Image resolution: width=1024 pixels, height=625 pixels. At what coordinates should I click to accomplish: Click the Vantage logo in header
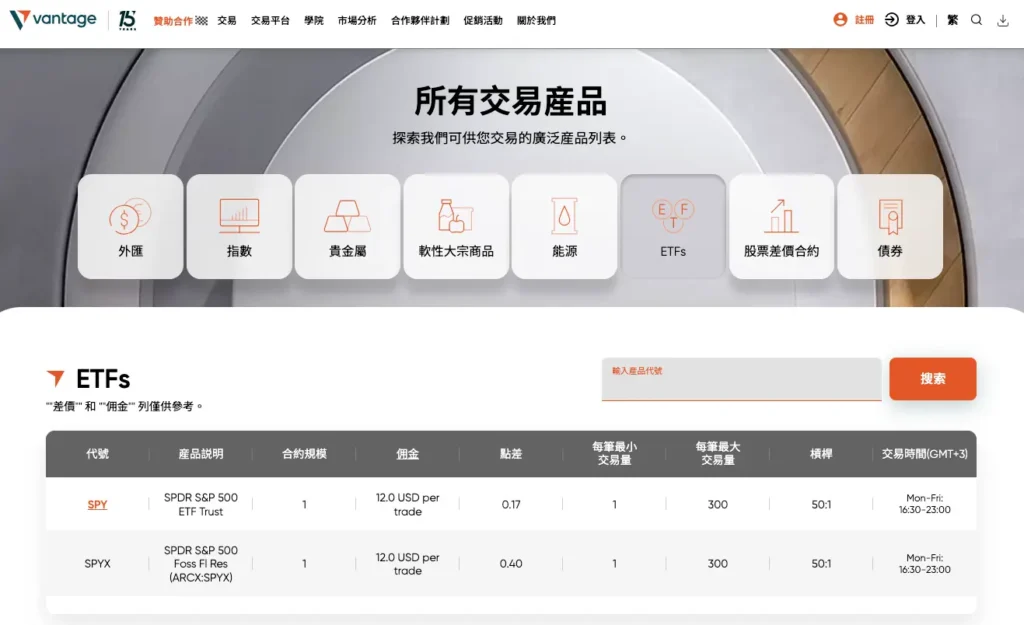tap(54, 20)
